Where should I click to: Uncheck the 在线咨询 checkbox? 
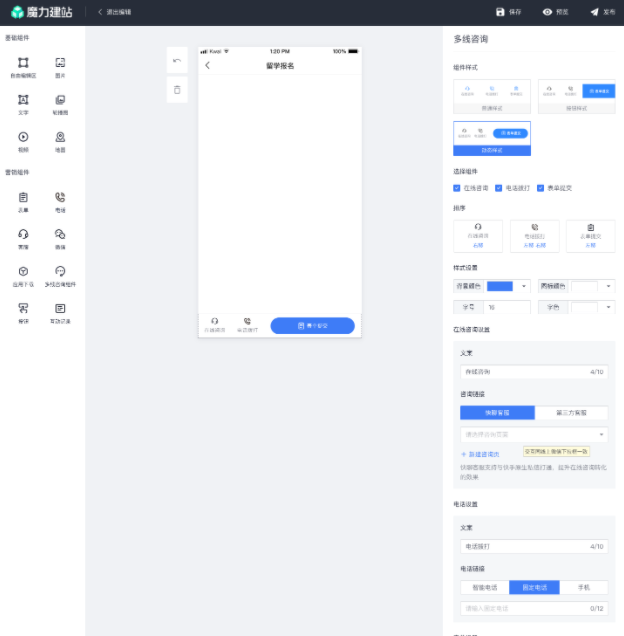(x=457, y=188)
